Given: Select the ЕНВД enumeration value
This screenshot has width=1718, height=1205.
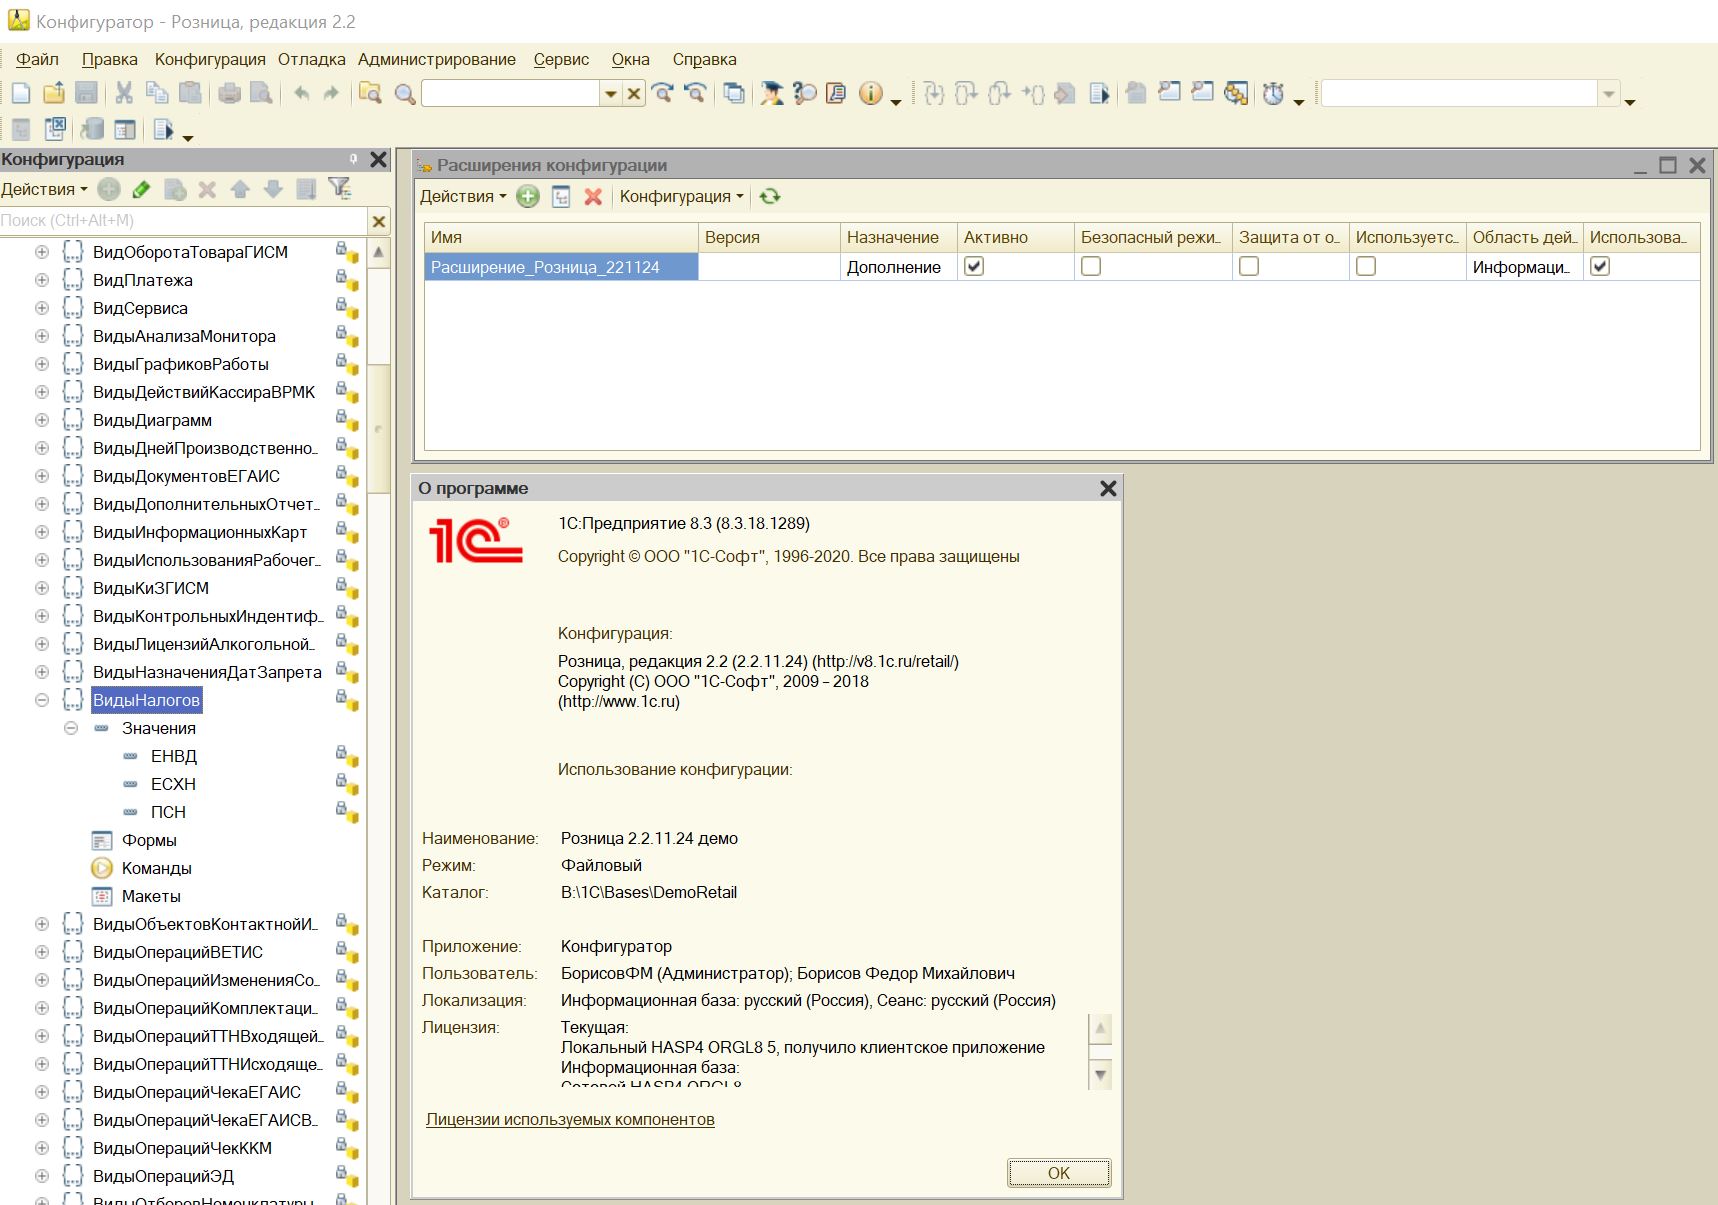Looking at the screenshot, I should [x=174, y=756].
